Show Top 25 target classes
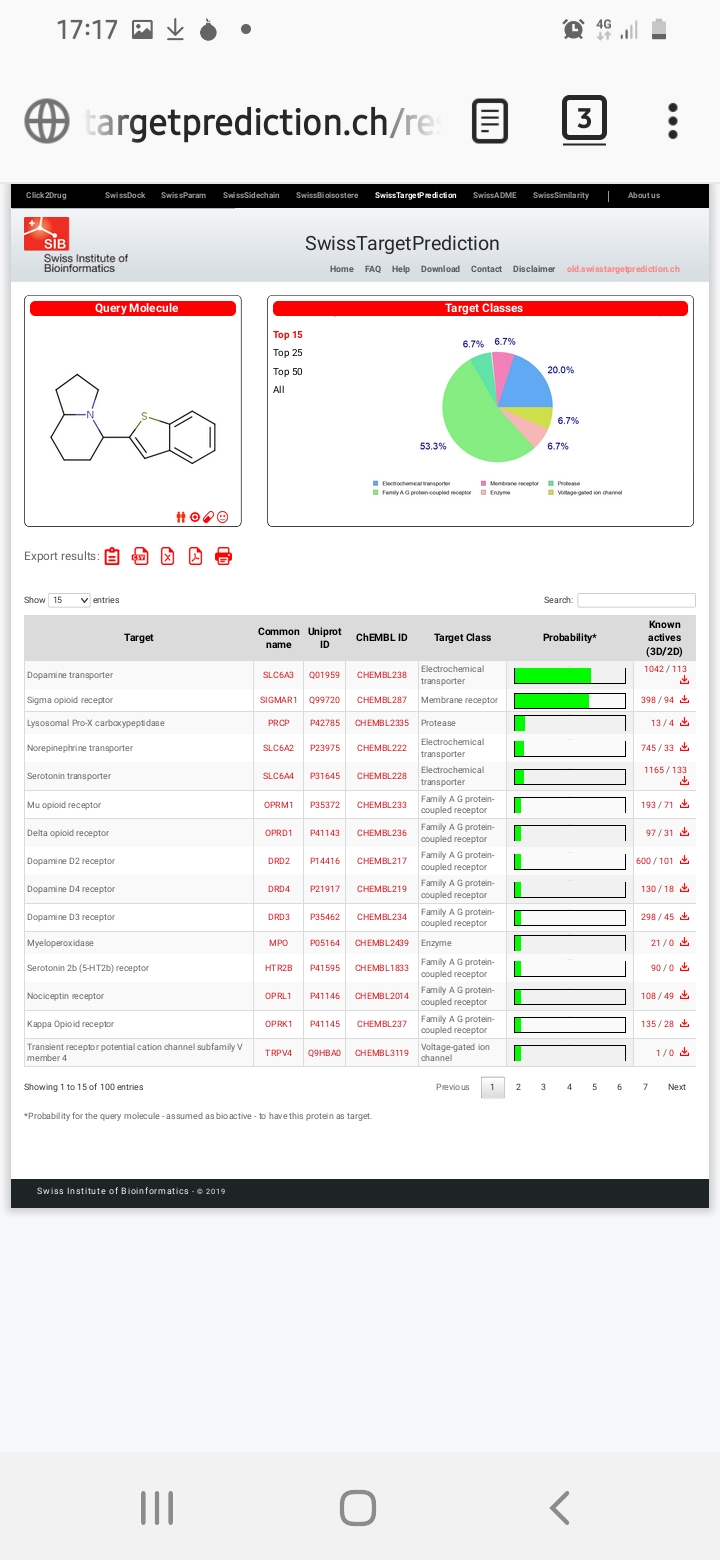The height and width of the screenshot is (1560, 720). point(288,353)
